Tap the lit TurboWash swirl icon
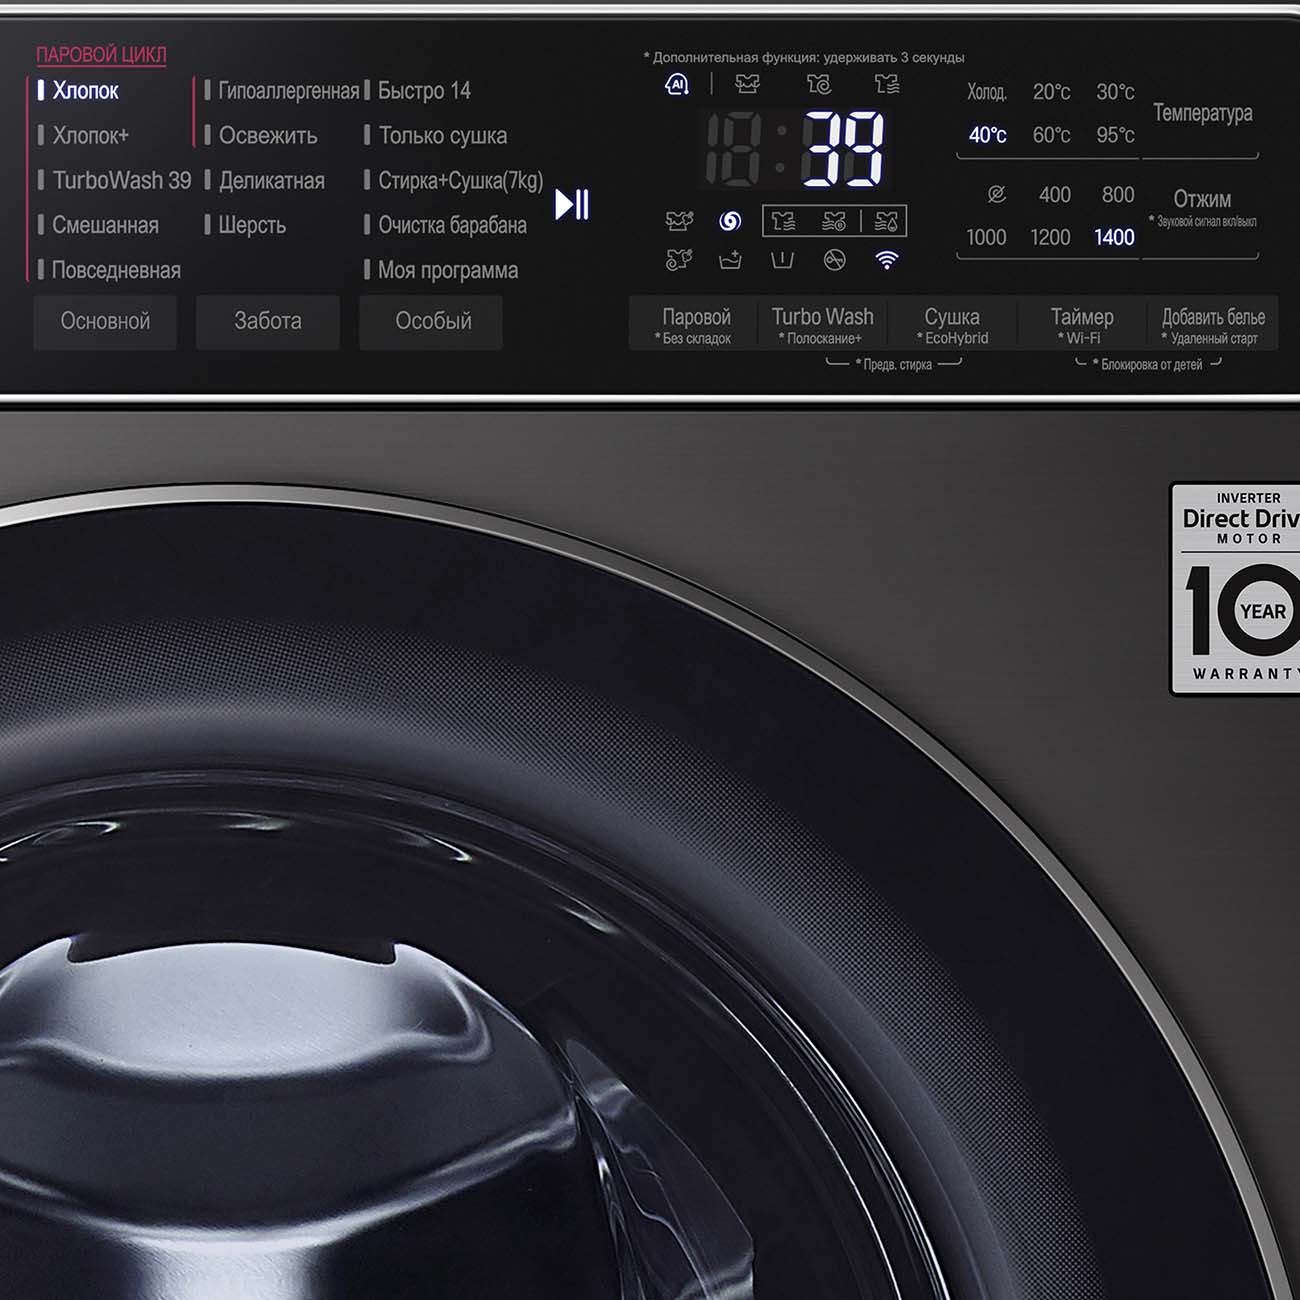The image size is (1300, 1300). pos(730,221)
